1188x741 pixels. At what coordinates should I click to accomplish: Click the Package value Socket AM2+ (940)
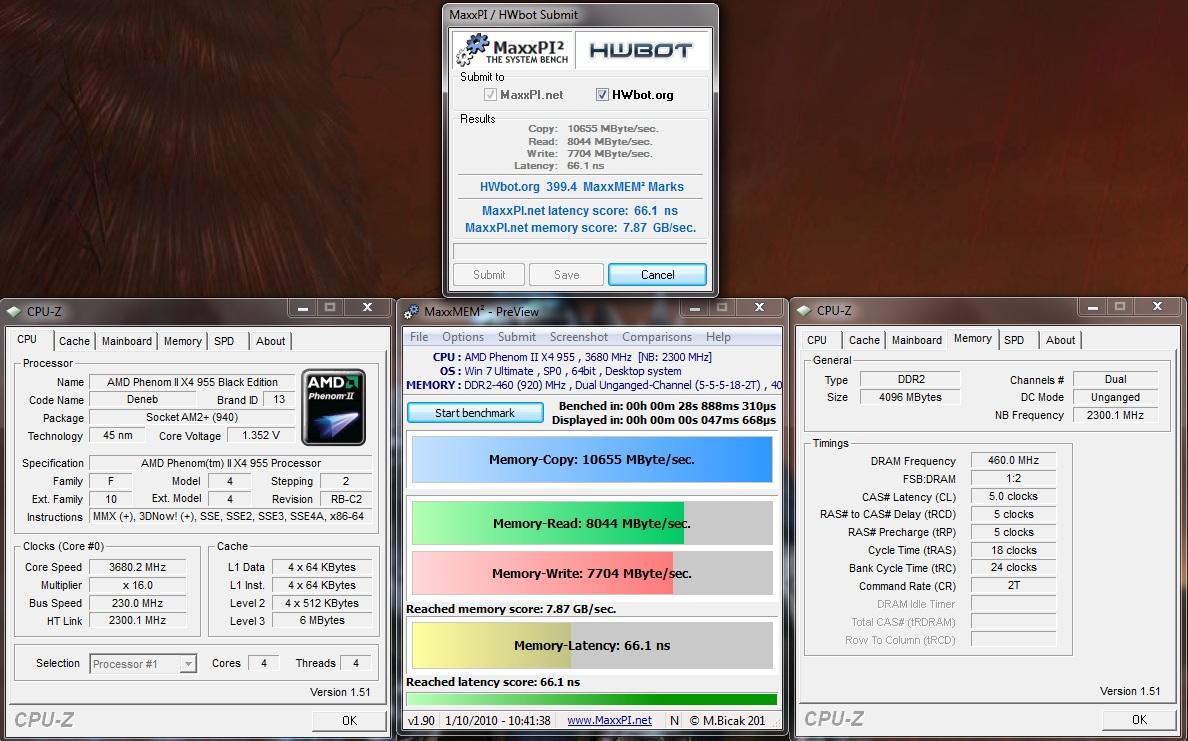point(192,417)
